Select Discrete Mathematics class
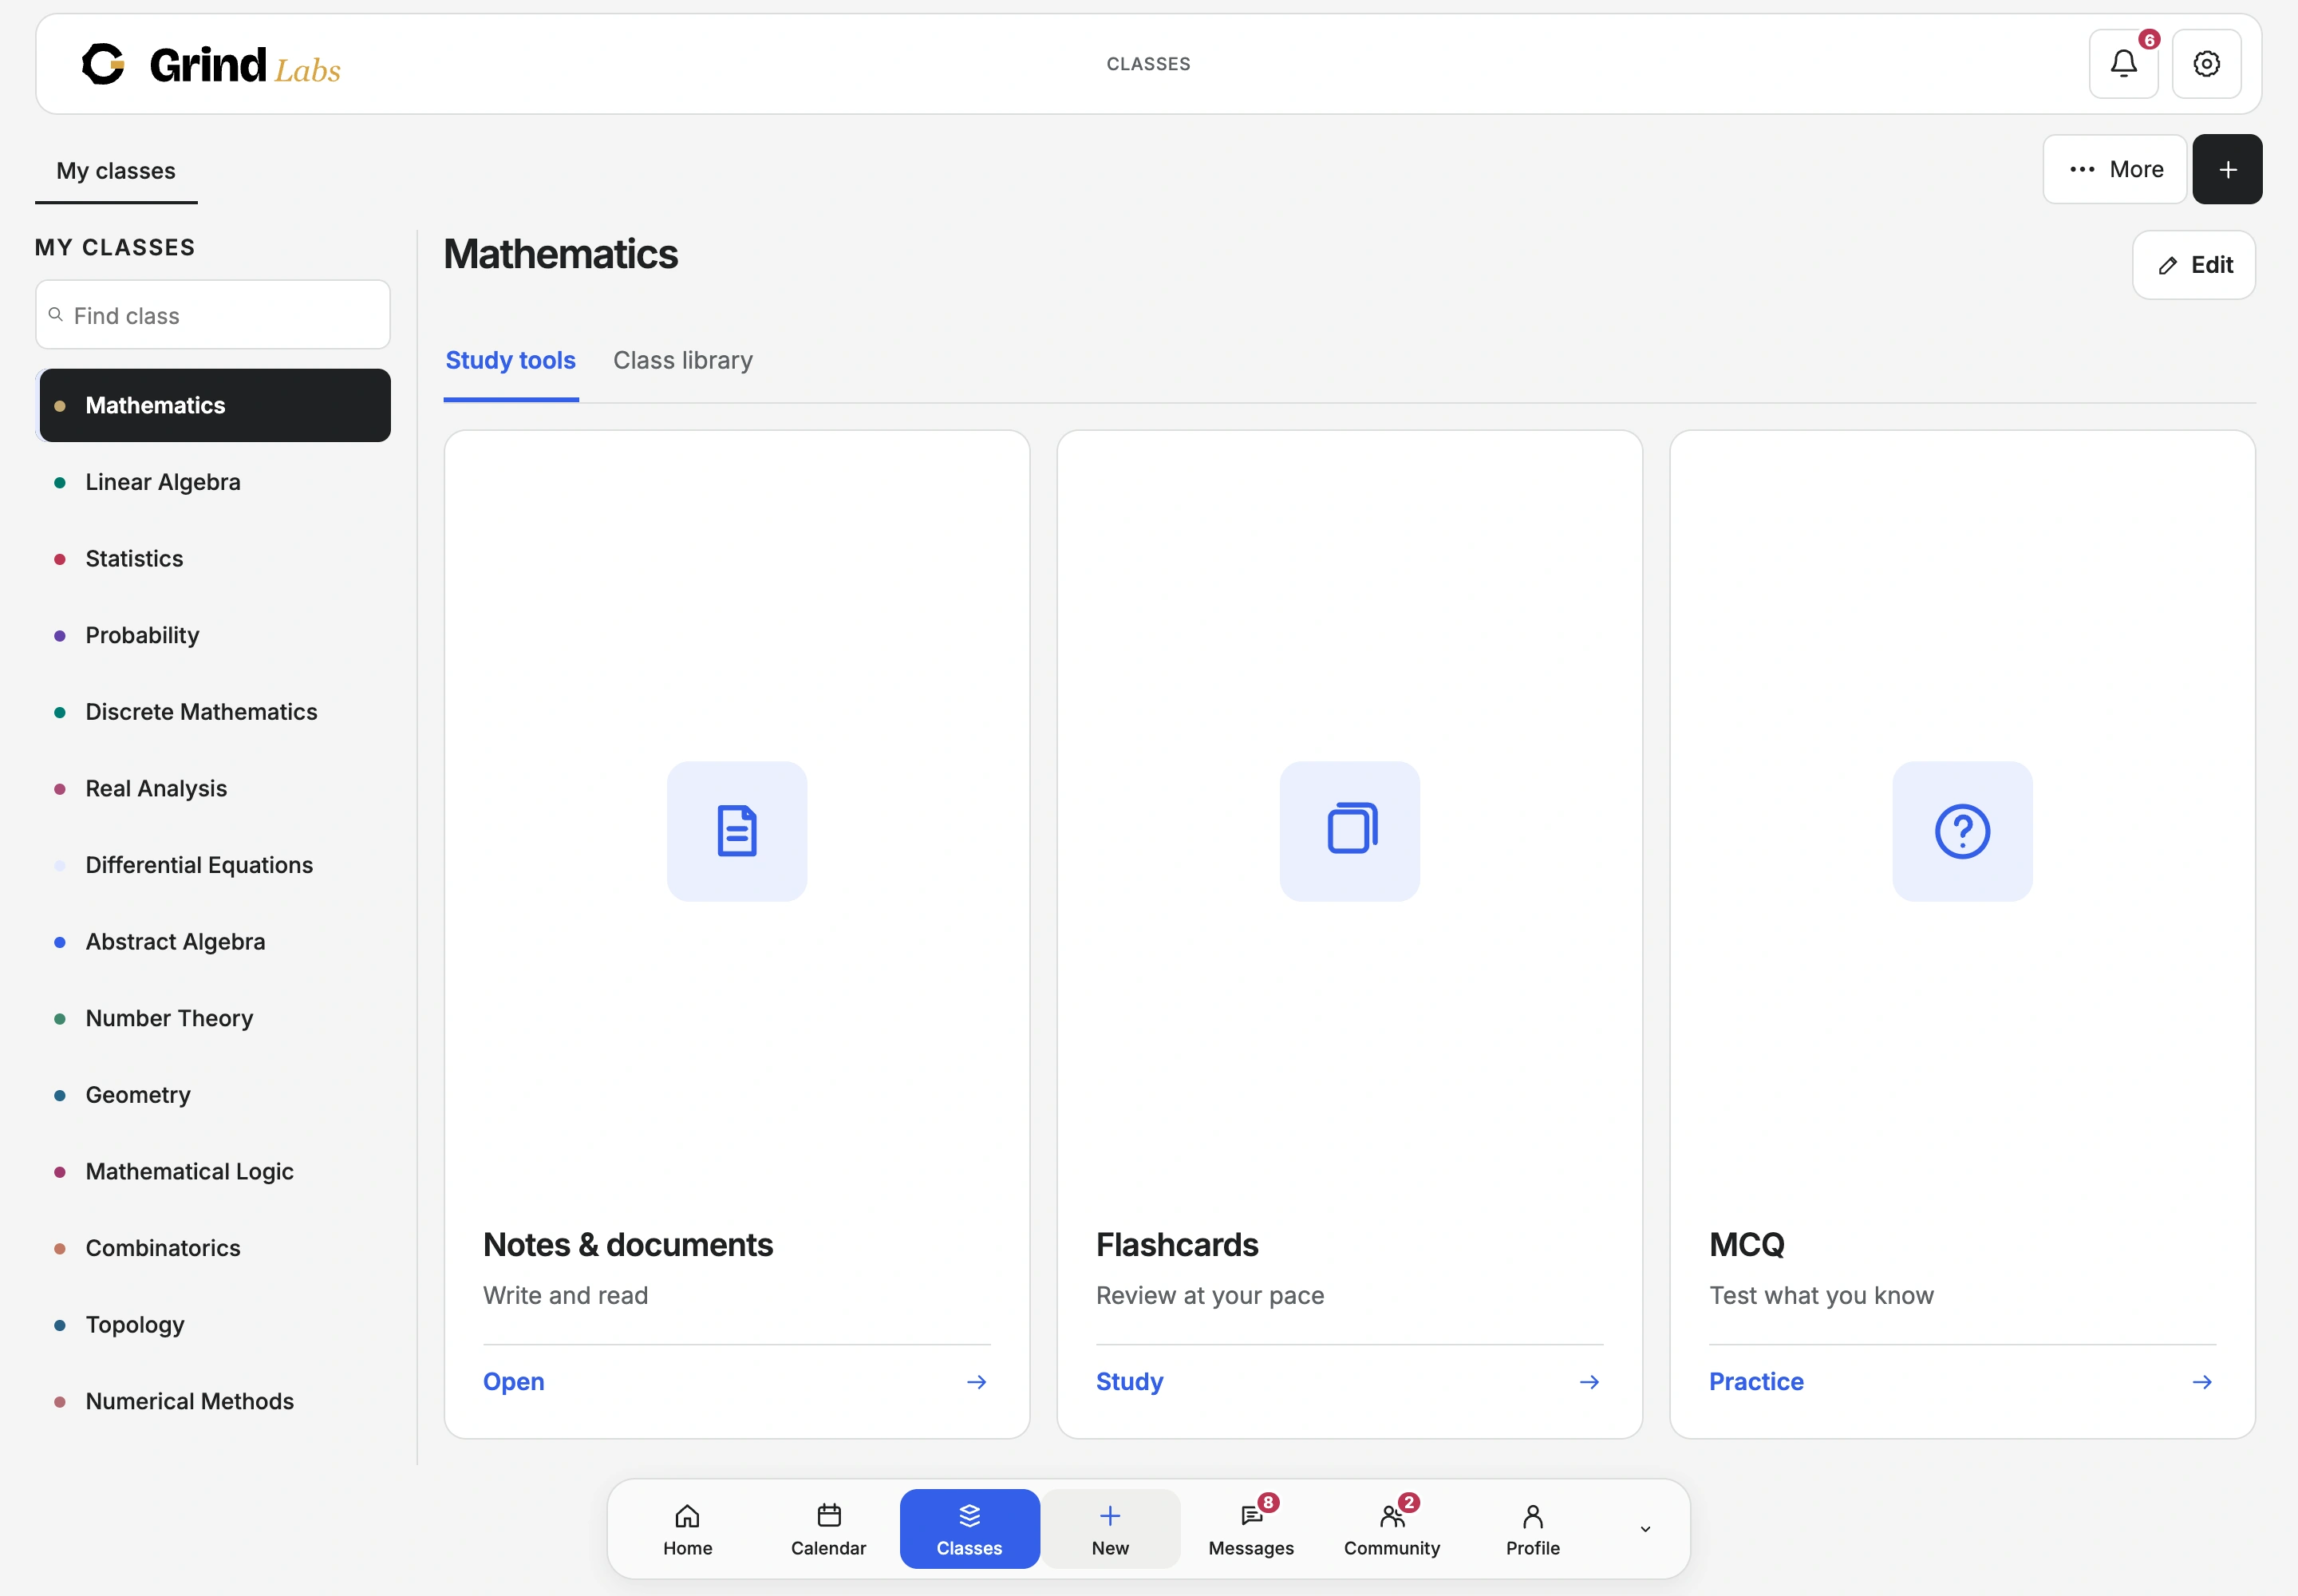The width and height of the screenshot is (2298, 1596). [x=213, y=712]
